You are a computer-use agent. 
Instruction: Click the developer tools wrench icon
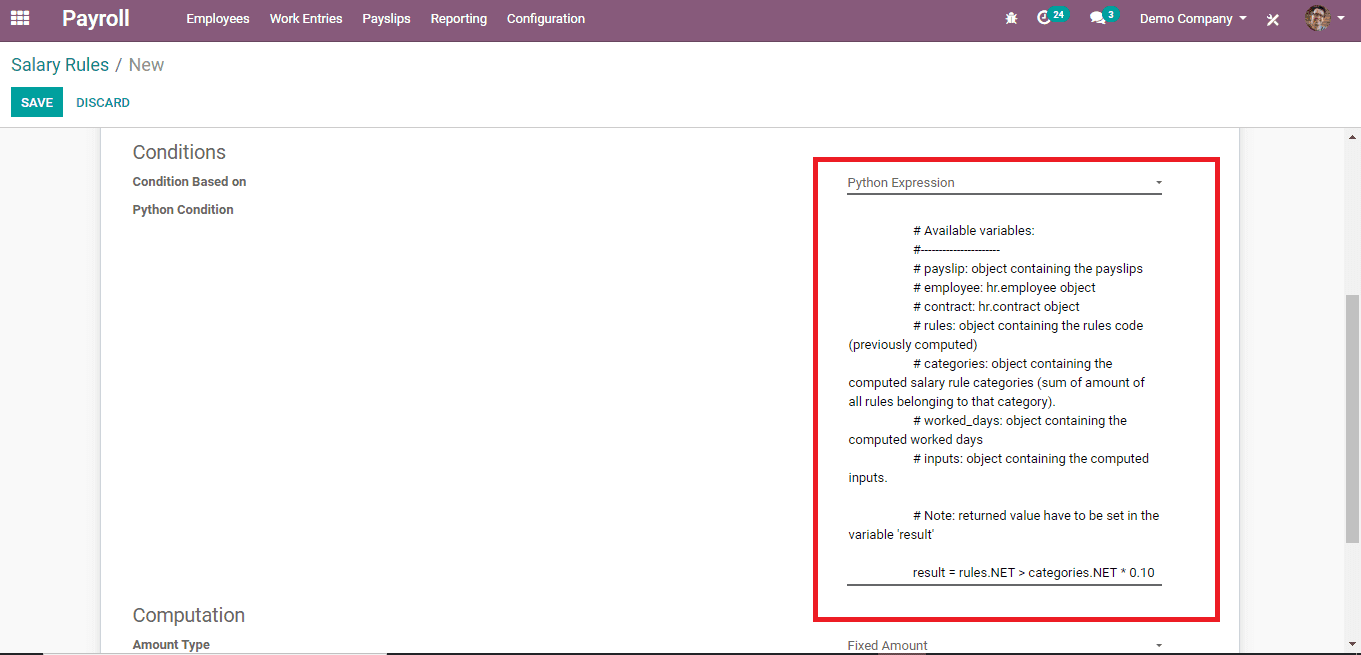pyautogui.click(x=1273, y=19)
